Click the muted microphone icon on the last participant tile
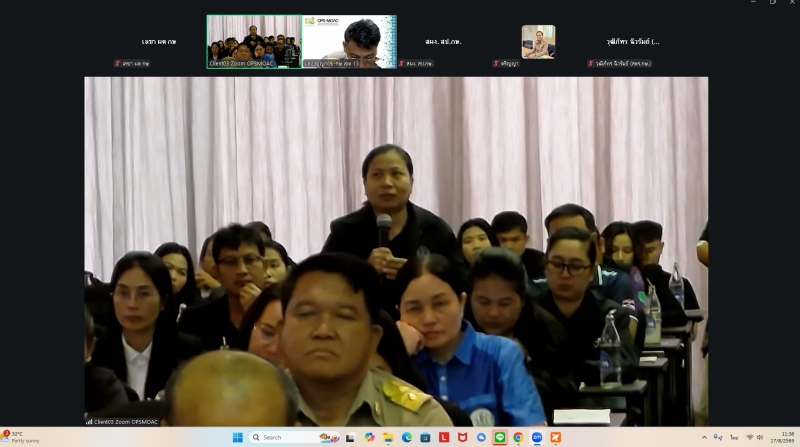The height and width of the screenshot is (447, 800). pos(590,63)
